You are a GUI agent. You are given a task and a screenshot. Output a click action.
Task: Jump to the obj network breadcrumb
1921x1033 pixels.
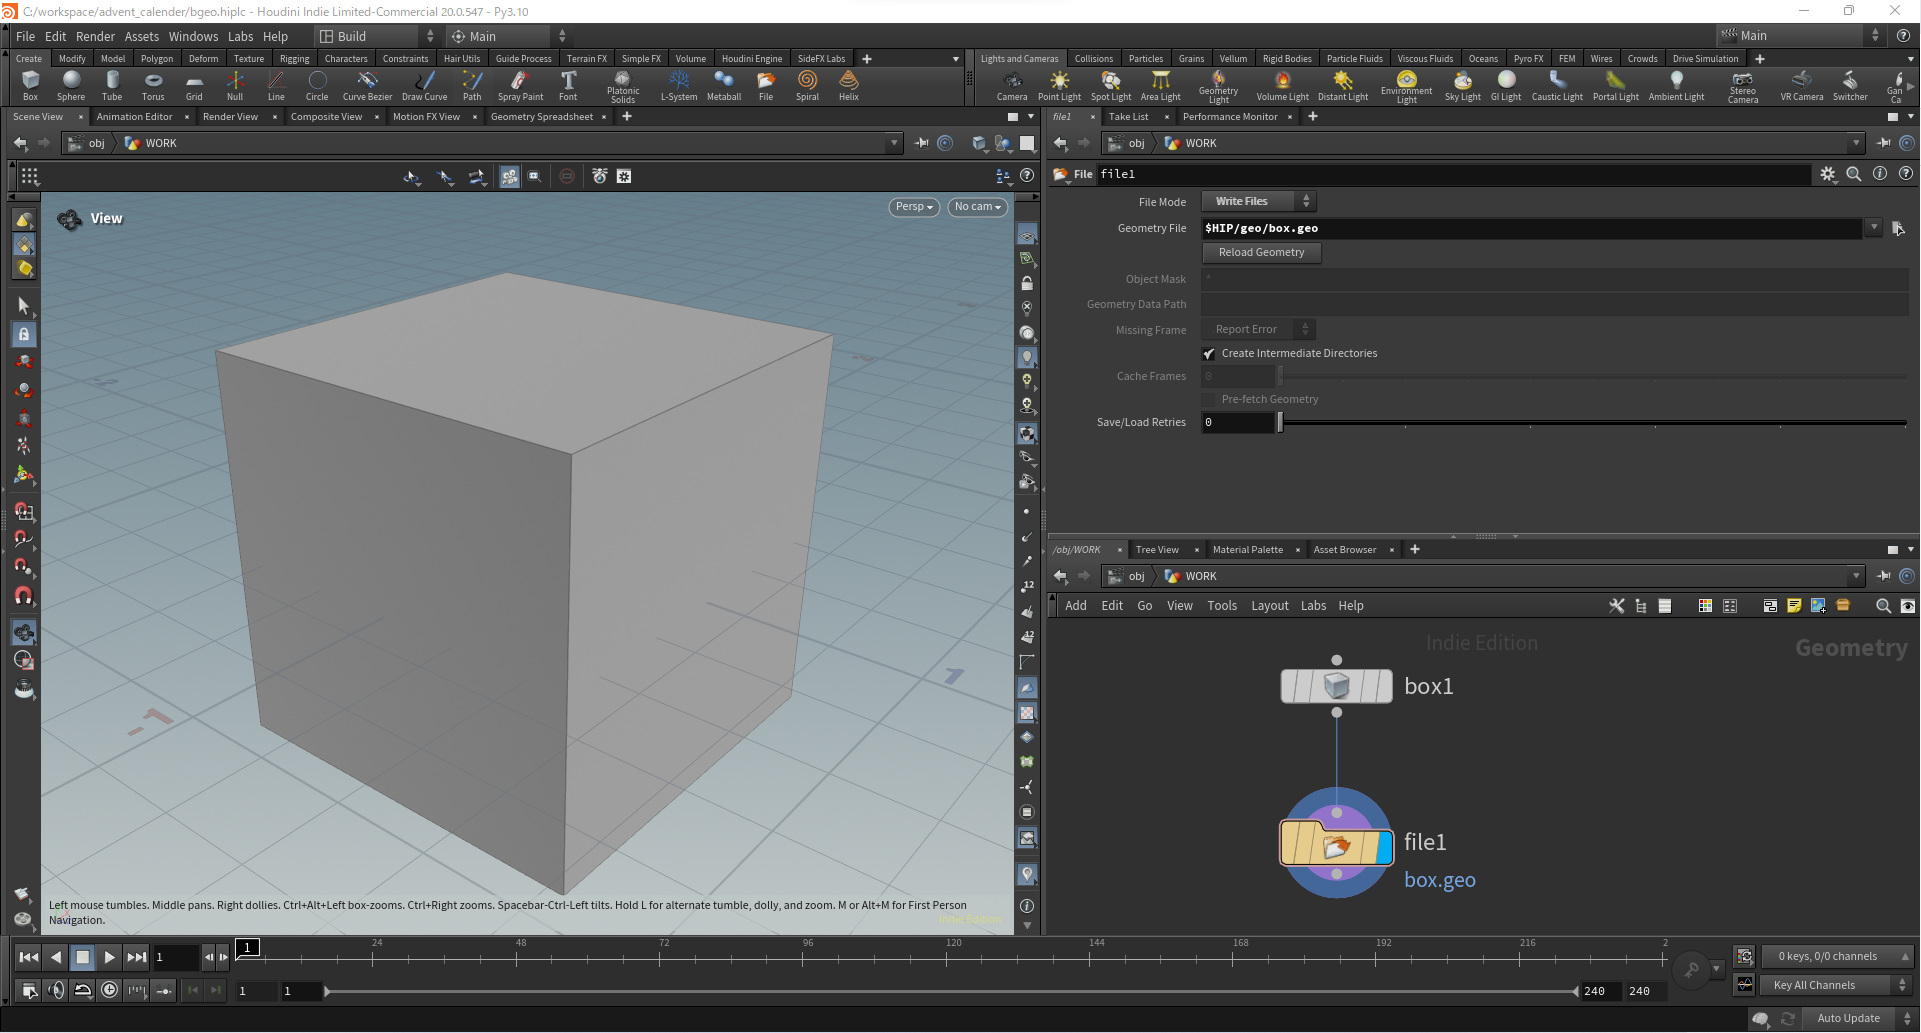click(x=1136, y=576)
